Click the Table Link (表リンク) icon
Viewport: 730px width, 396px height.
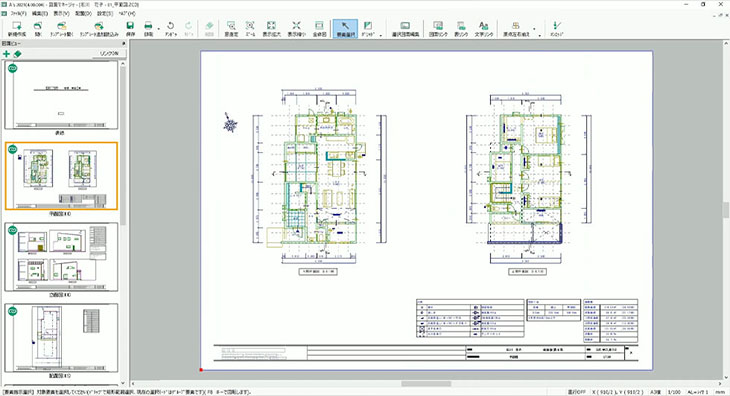[461, 28]
